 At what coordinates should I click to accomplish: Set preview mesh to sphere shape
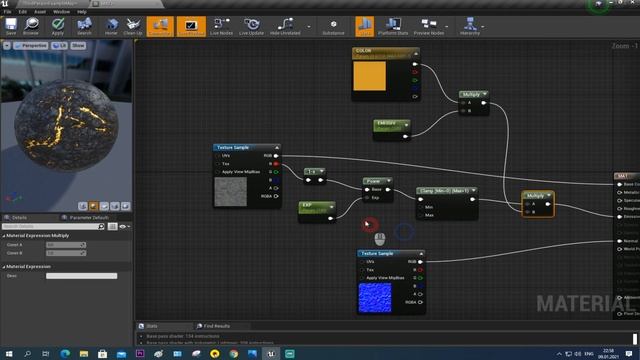coord(93,206)
